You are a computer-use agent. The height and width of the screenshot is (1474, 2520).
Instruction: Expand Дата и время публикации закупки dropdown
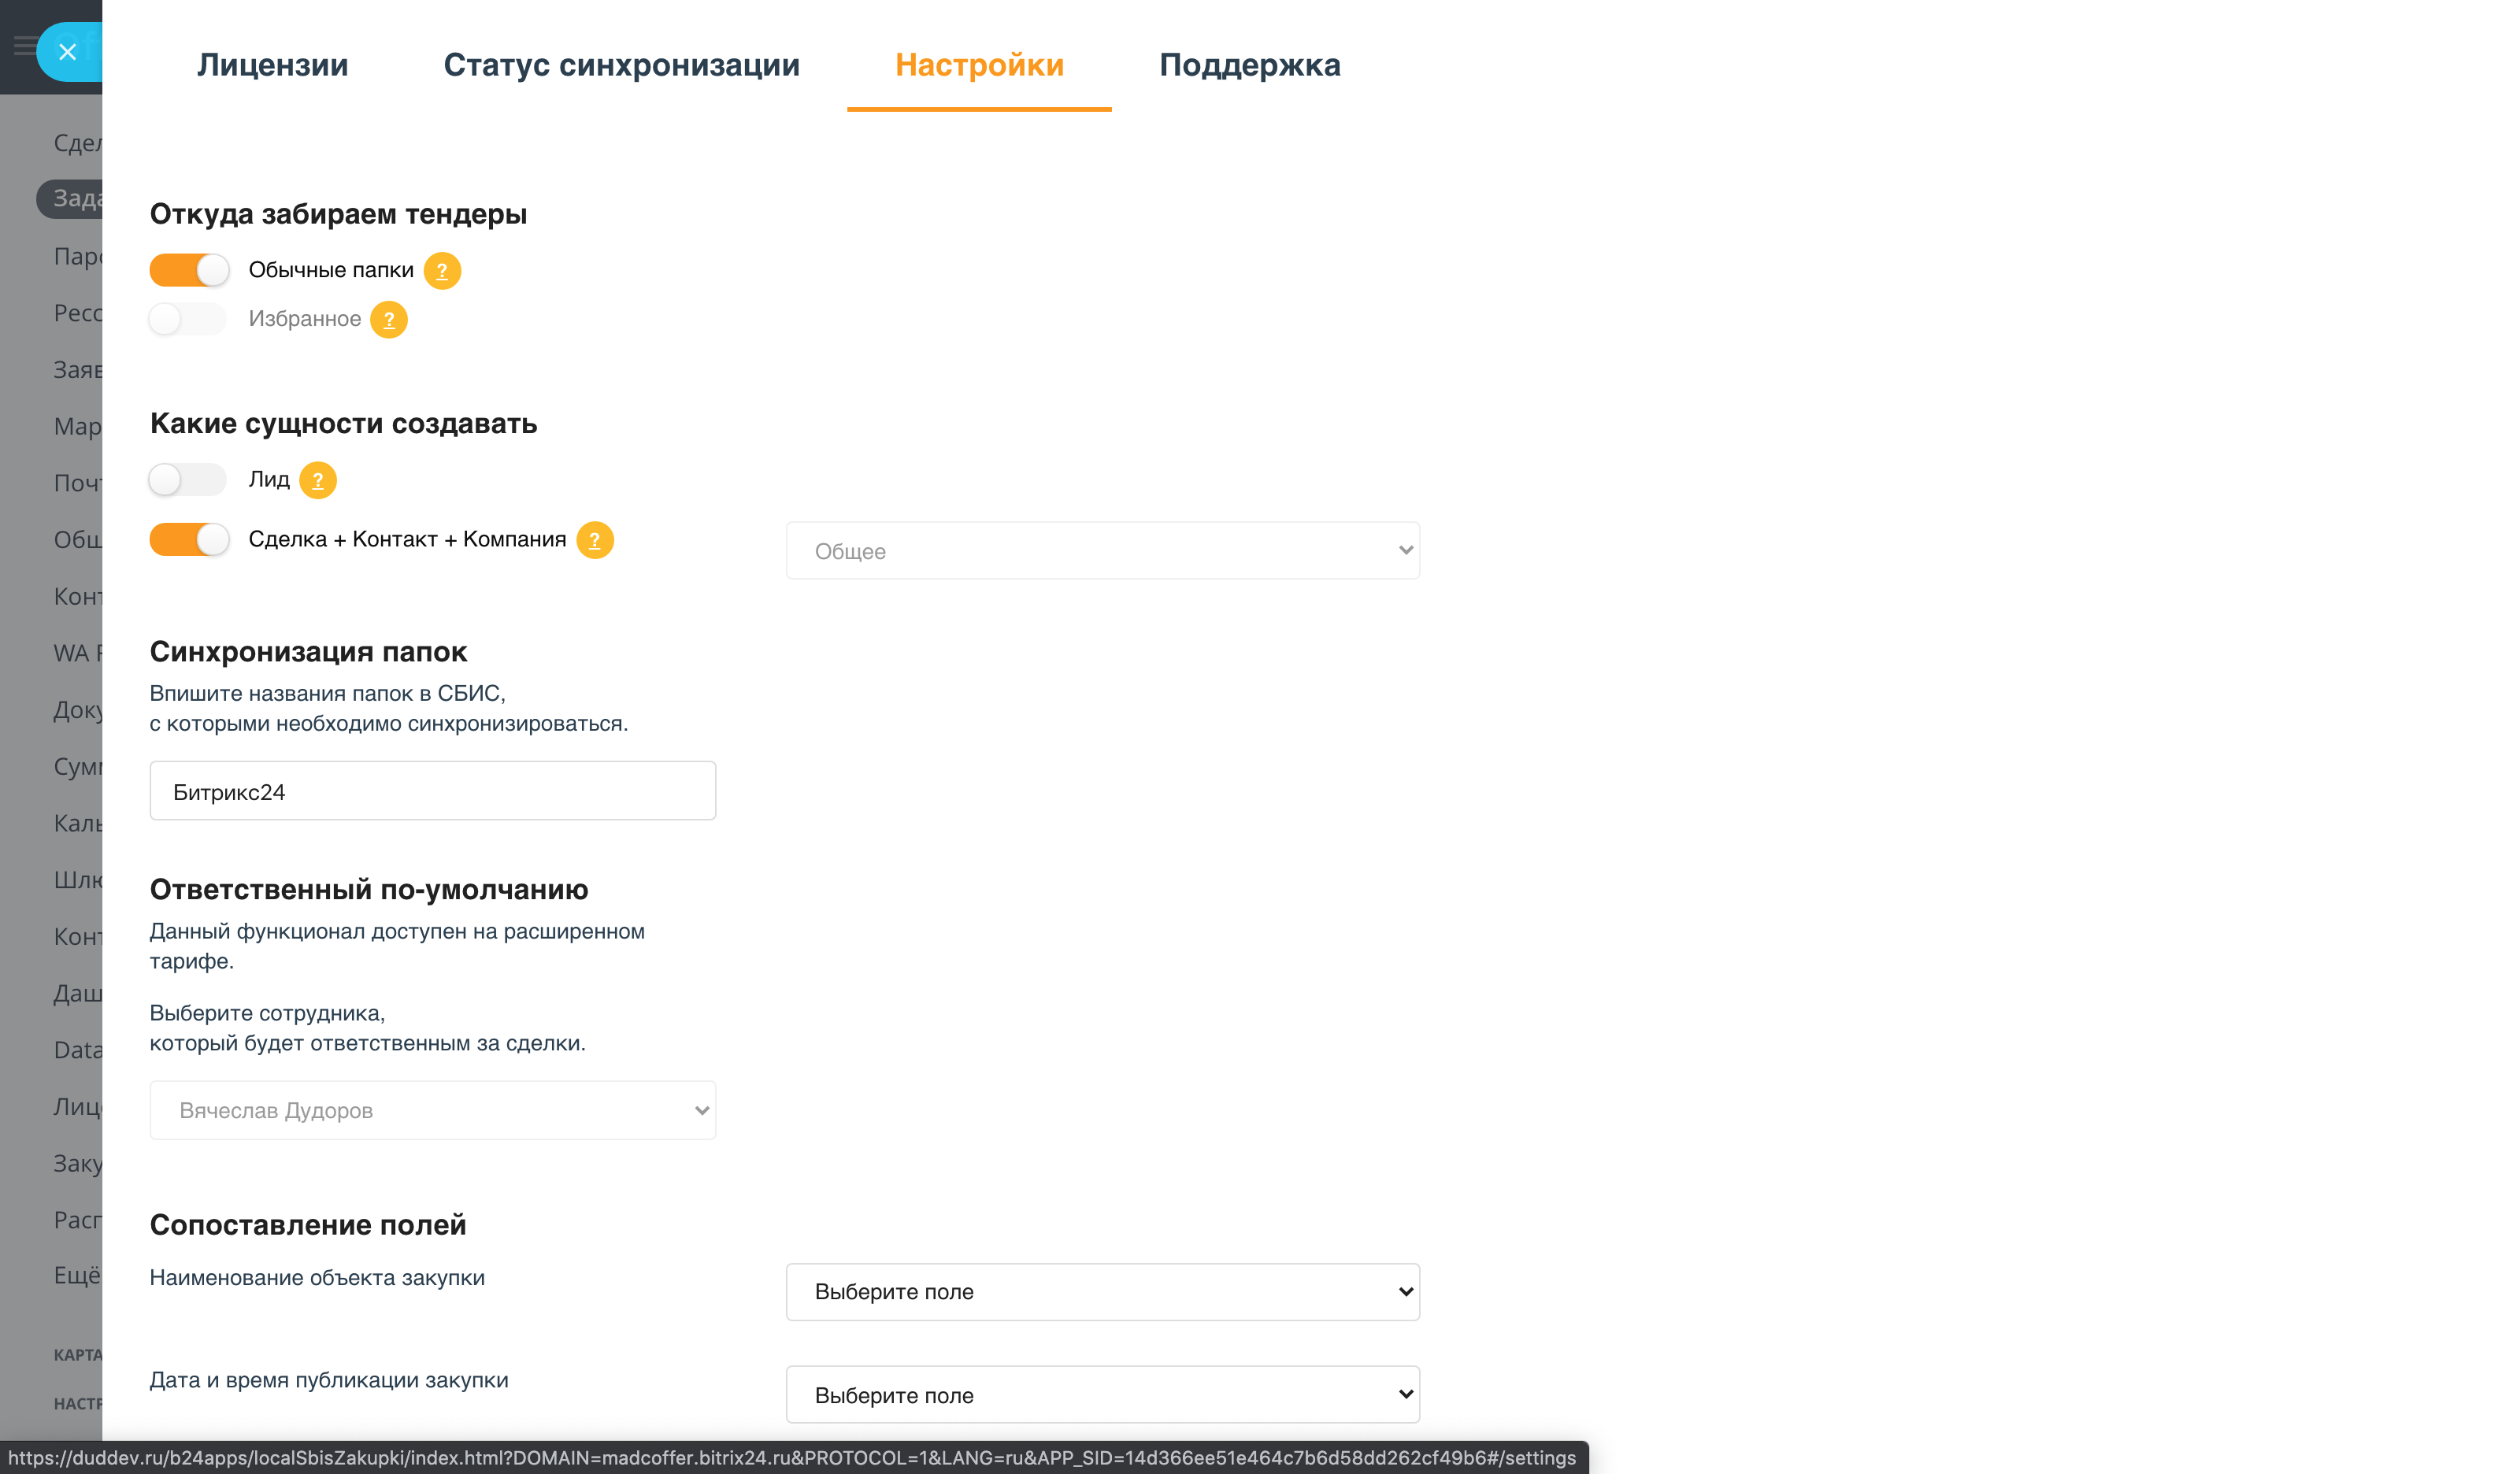[1102, 1395]
